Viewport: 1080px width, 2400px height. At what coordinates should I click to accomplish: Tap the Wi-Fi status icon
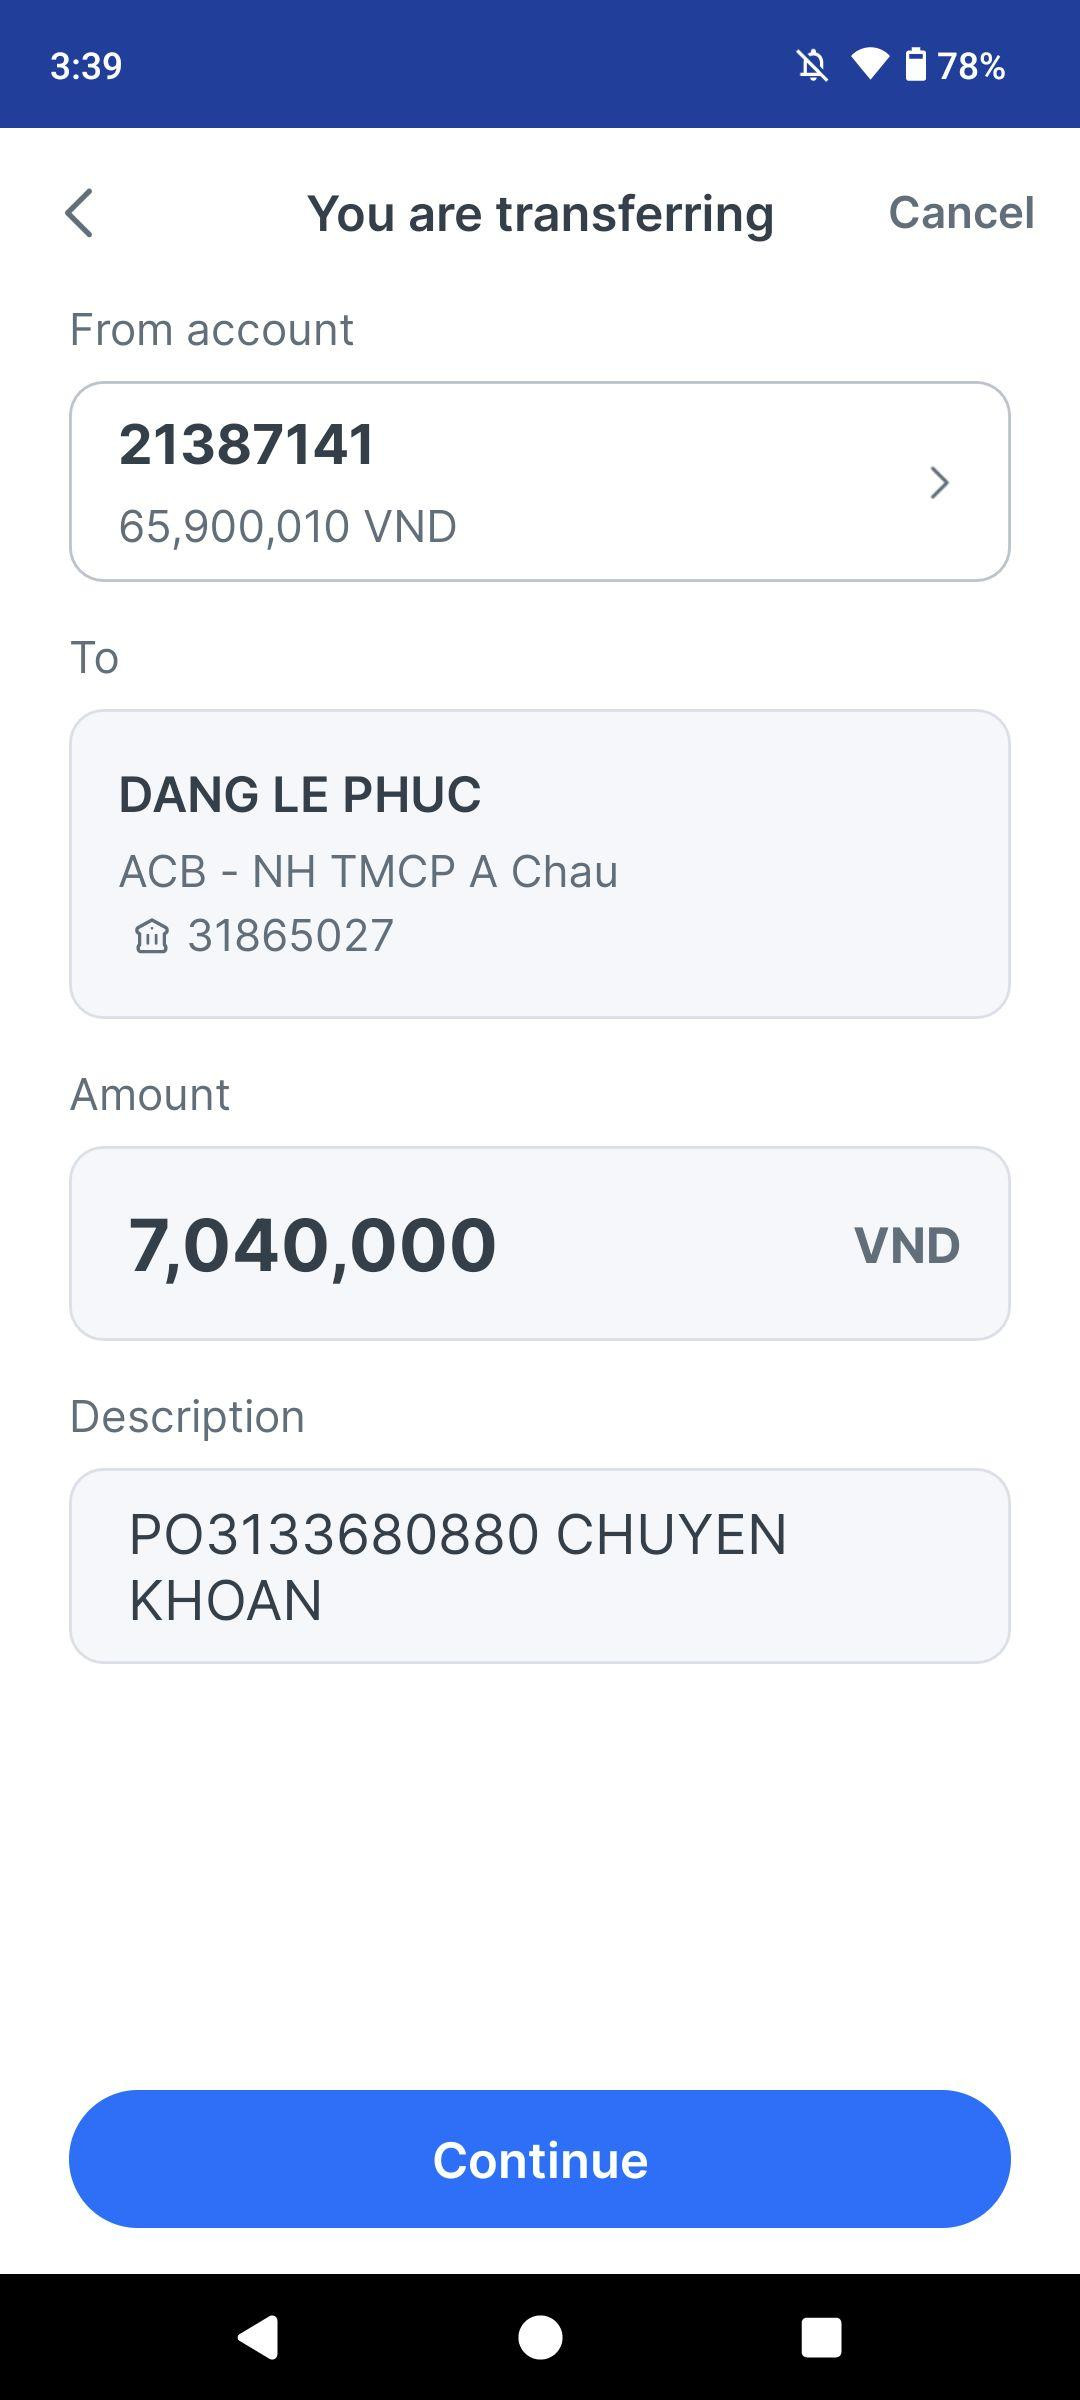[869, 65]
